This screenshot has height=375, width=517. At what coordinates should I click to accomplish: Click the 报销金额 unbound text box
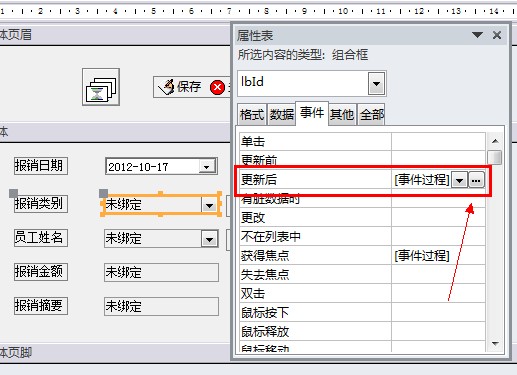tap(161, 272)
